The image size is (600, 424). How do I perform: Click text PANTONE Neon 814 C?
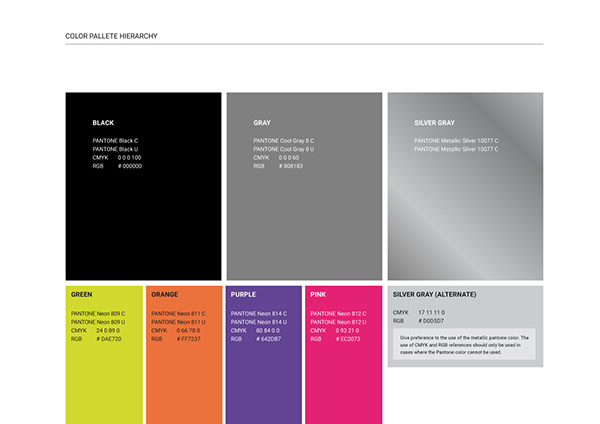[259, 313]
